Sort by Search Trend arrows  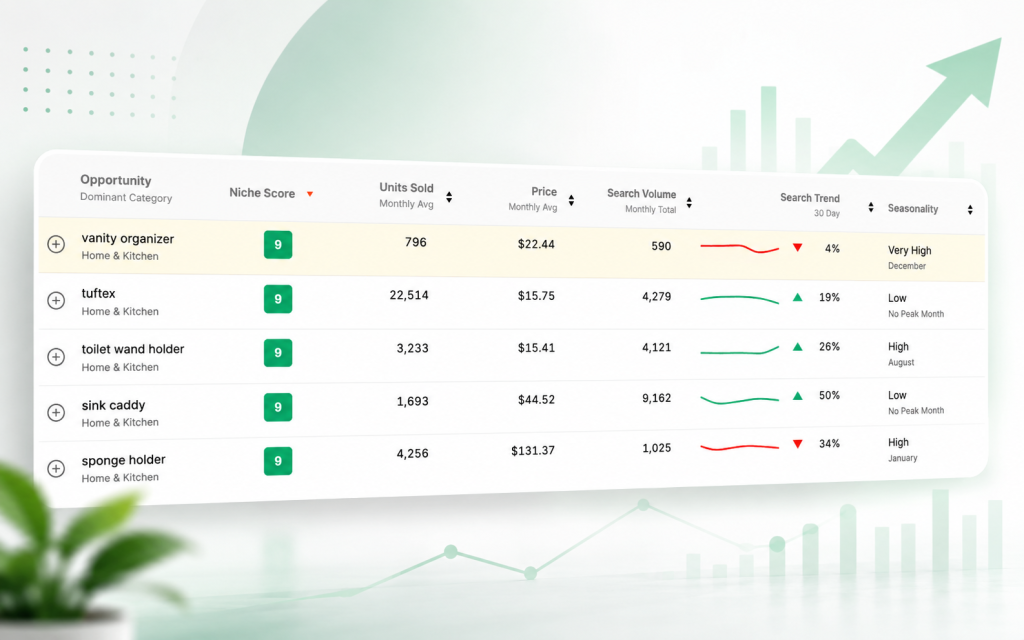871,207
